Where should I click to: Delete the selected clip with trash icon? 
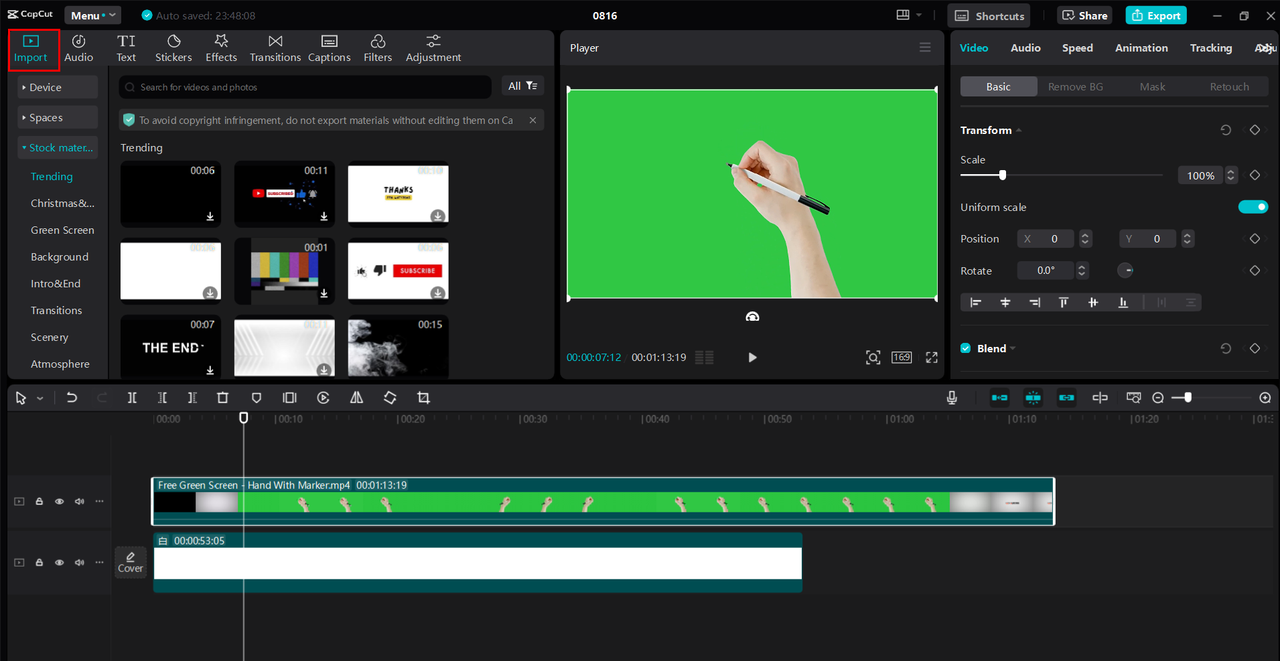point(223,397)
